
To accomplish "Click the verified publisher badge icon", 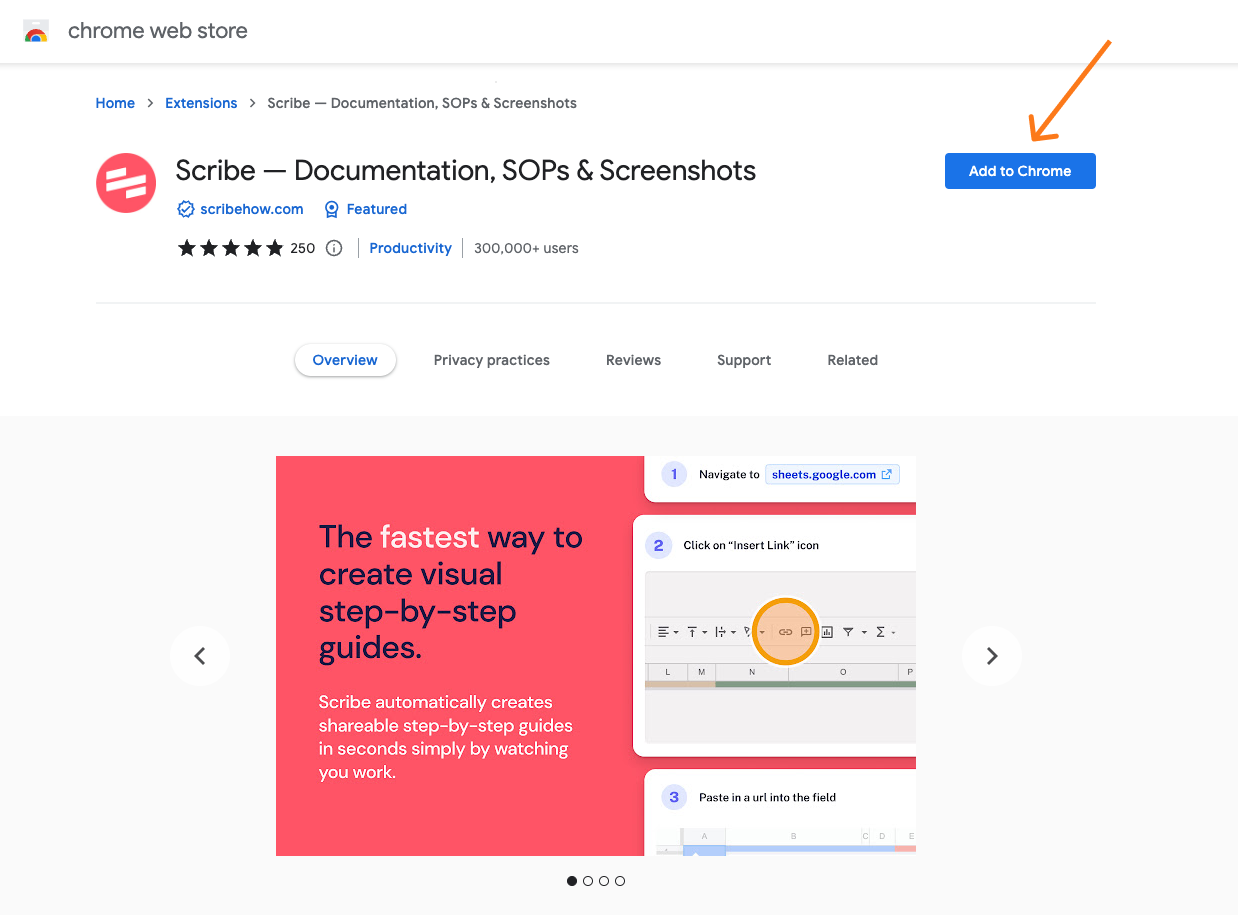I will click(x=185, y=209).
